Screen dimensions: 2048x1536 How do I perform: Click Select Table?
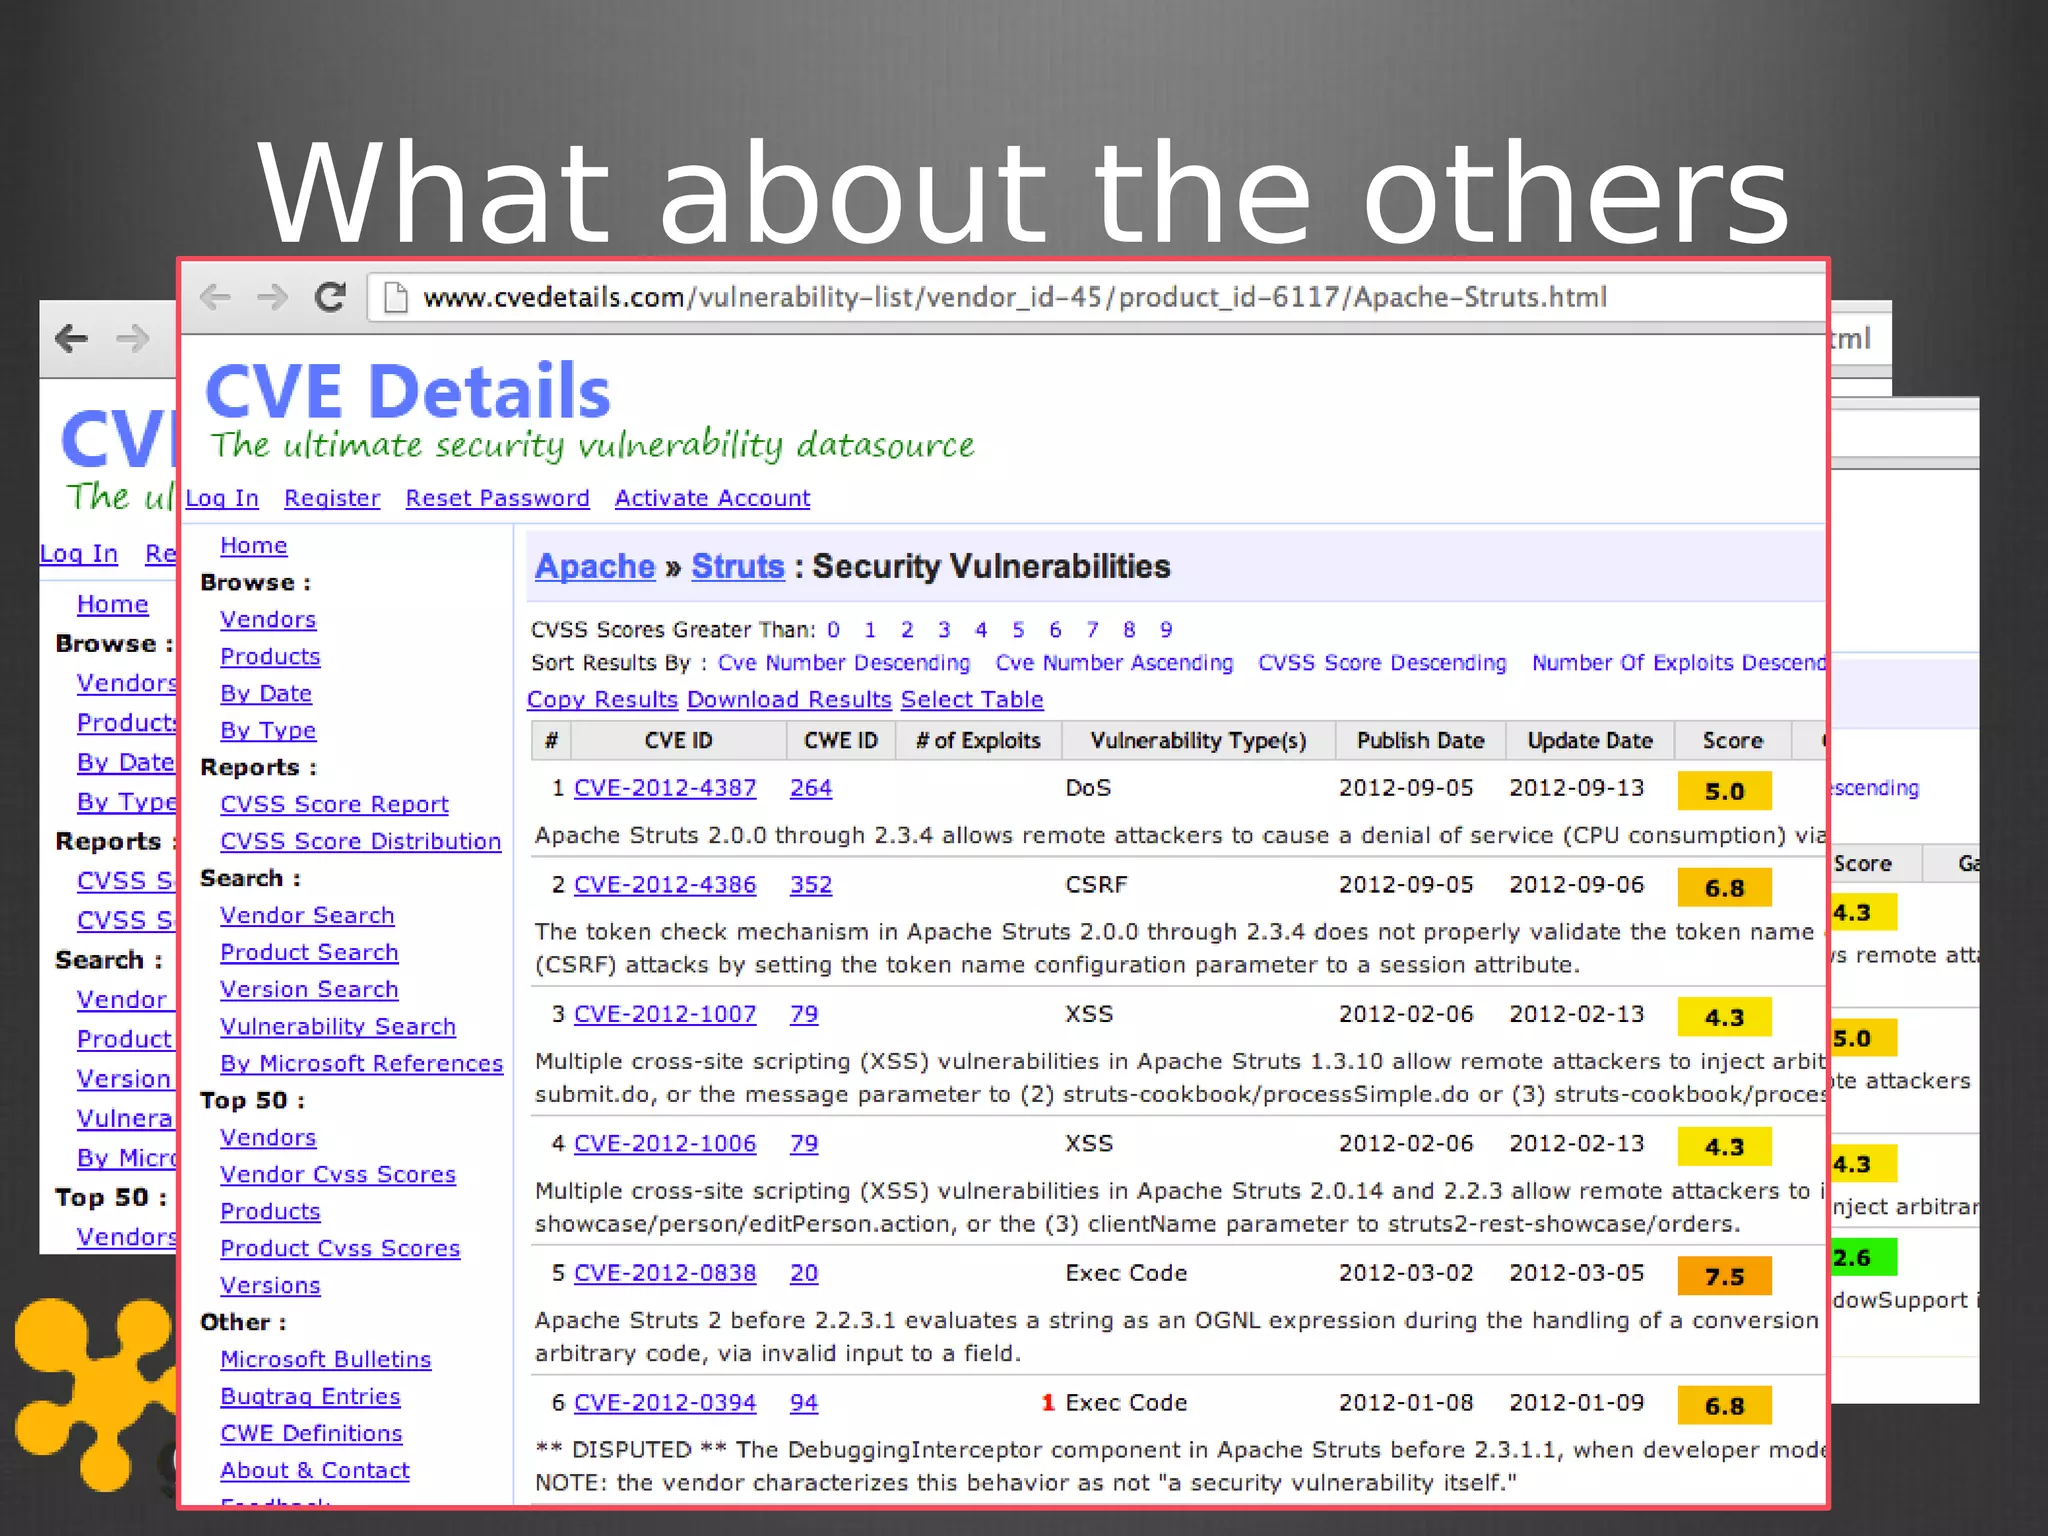click(972, 700)
